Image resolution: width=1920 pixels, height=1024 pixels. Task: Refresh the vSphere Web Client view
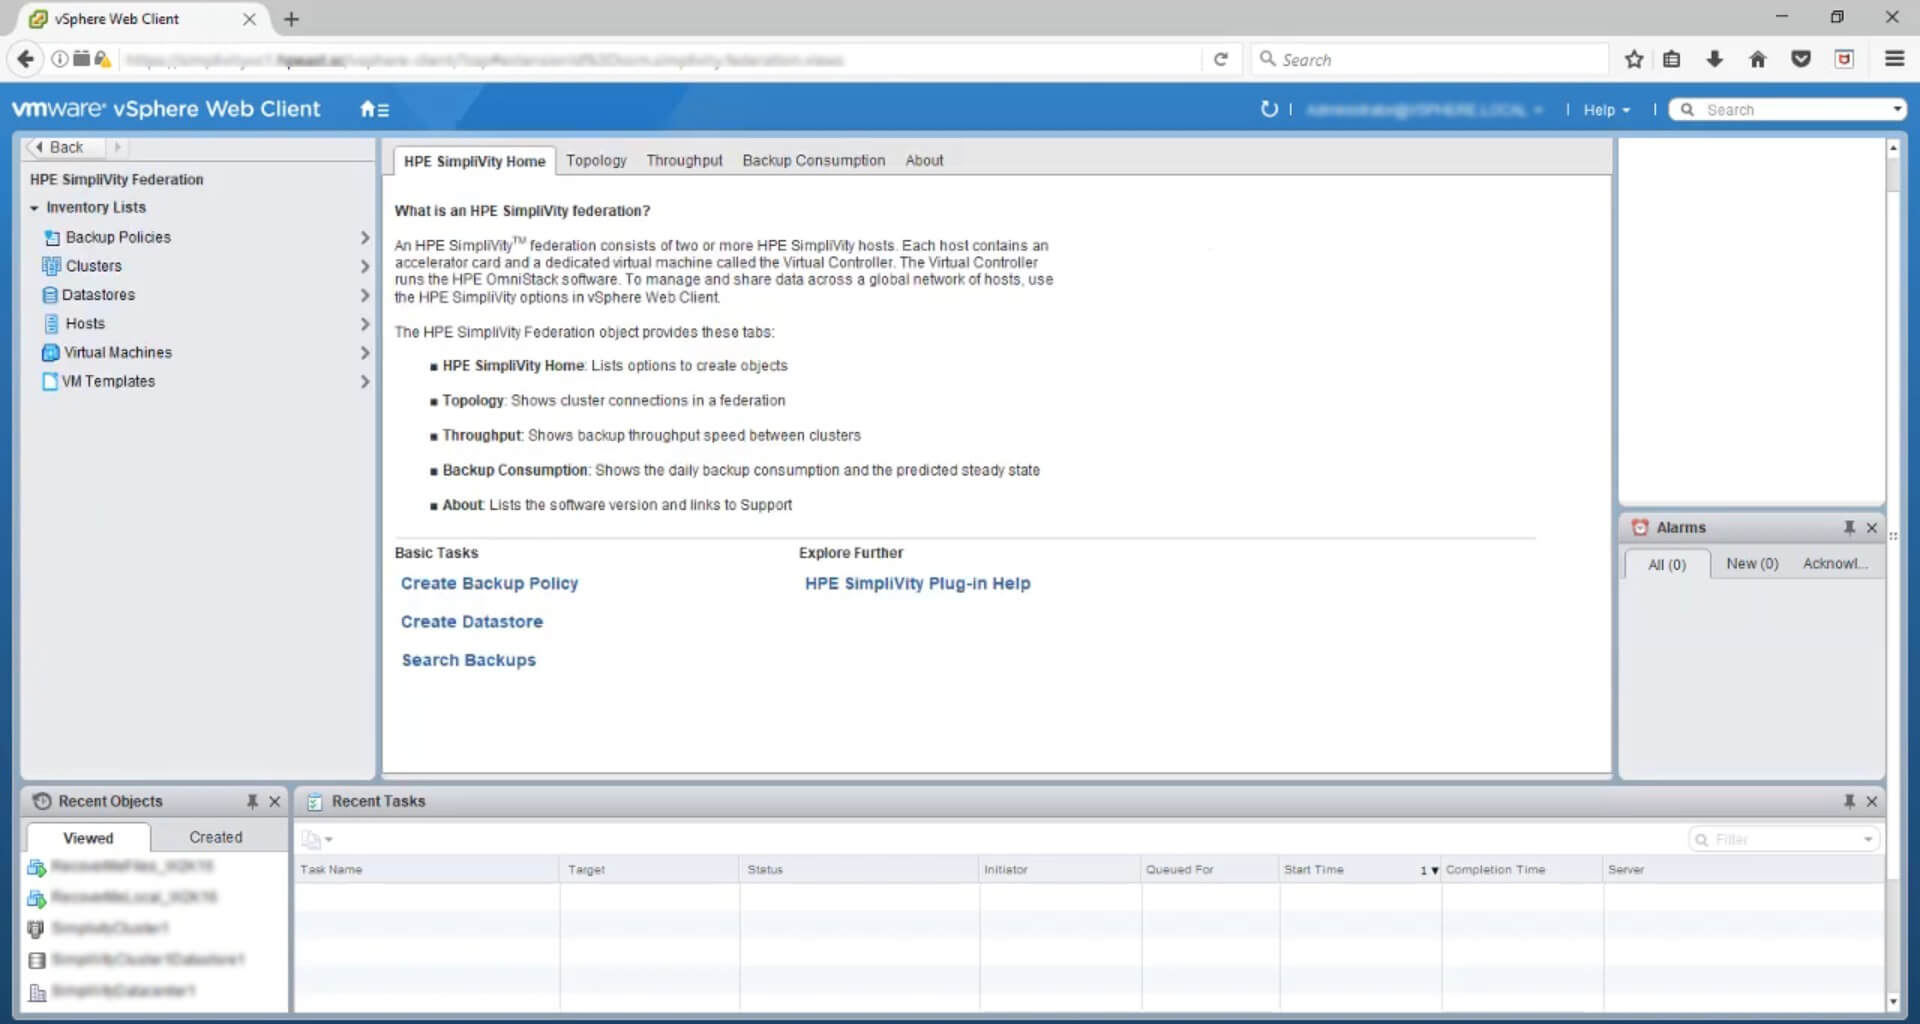(x=1269, y=109)
